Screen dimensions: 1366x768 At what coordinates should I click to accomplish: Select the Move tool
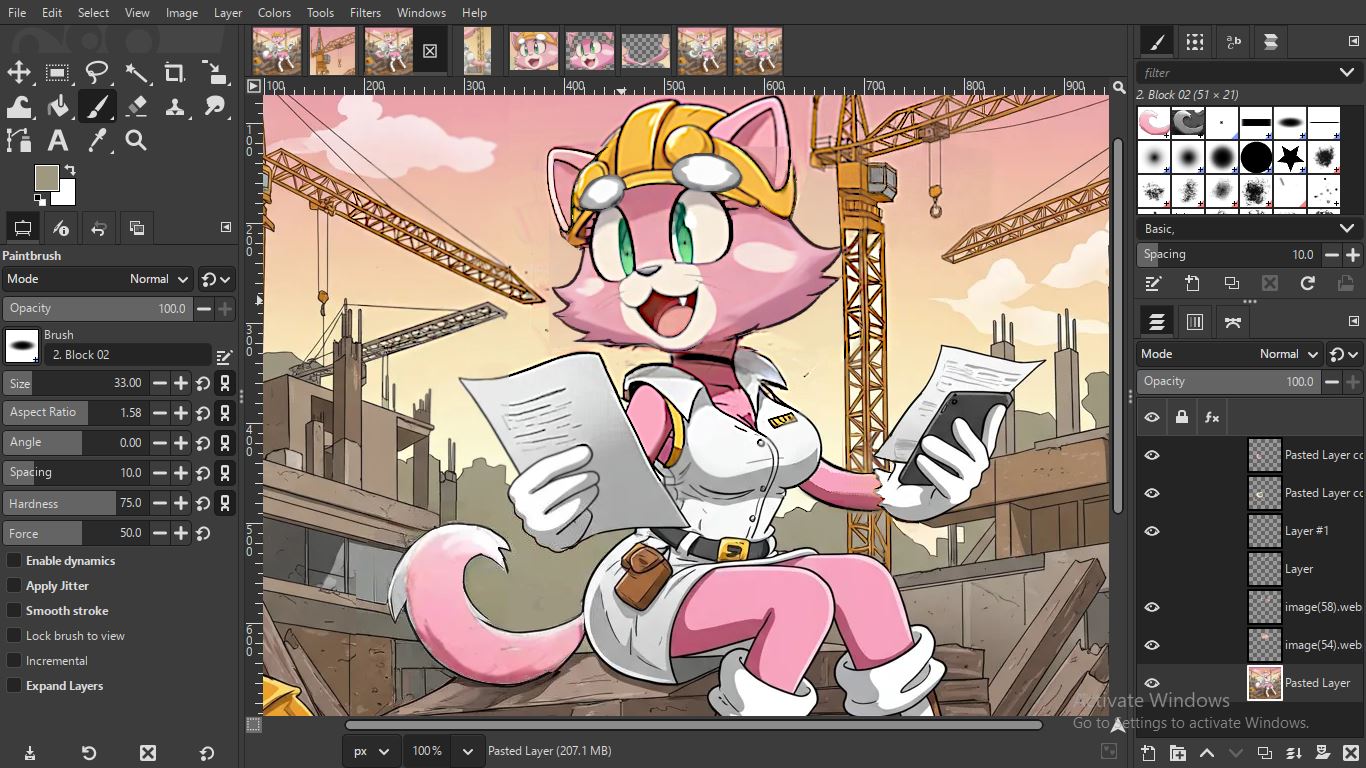tap(19, 72)
